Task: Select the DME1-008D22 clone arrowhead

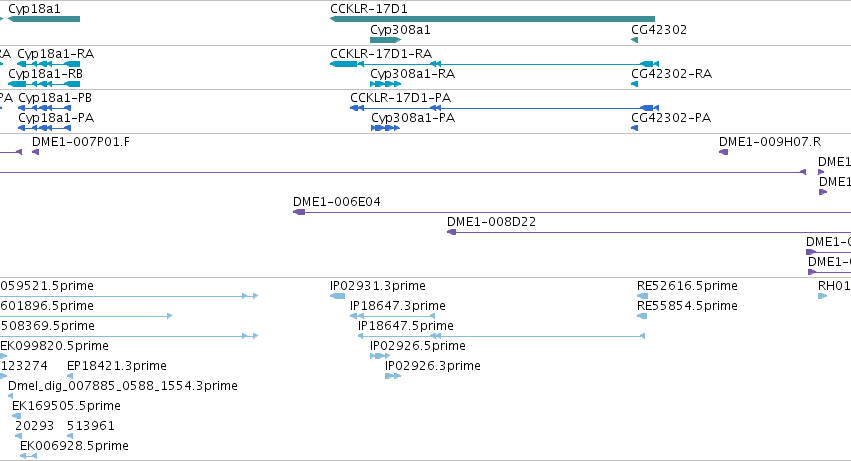Action: [x=451, y=232]
